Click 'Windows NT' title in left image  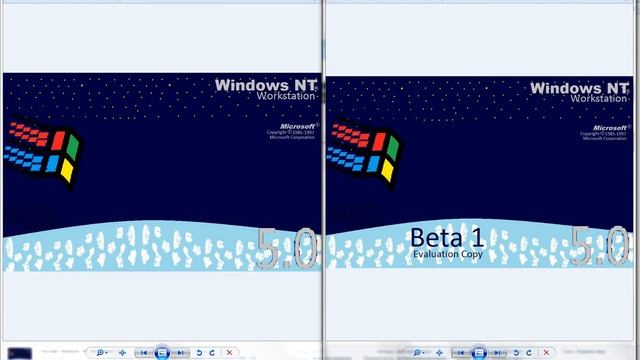point(265,85)
